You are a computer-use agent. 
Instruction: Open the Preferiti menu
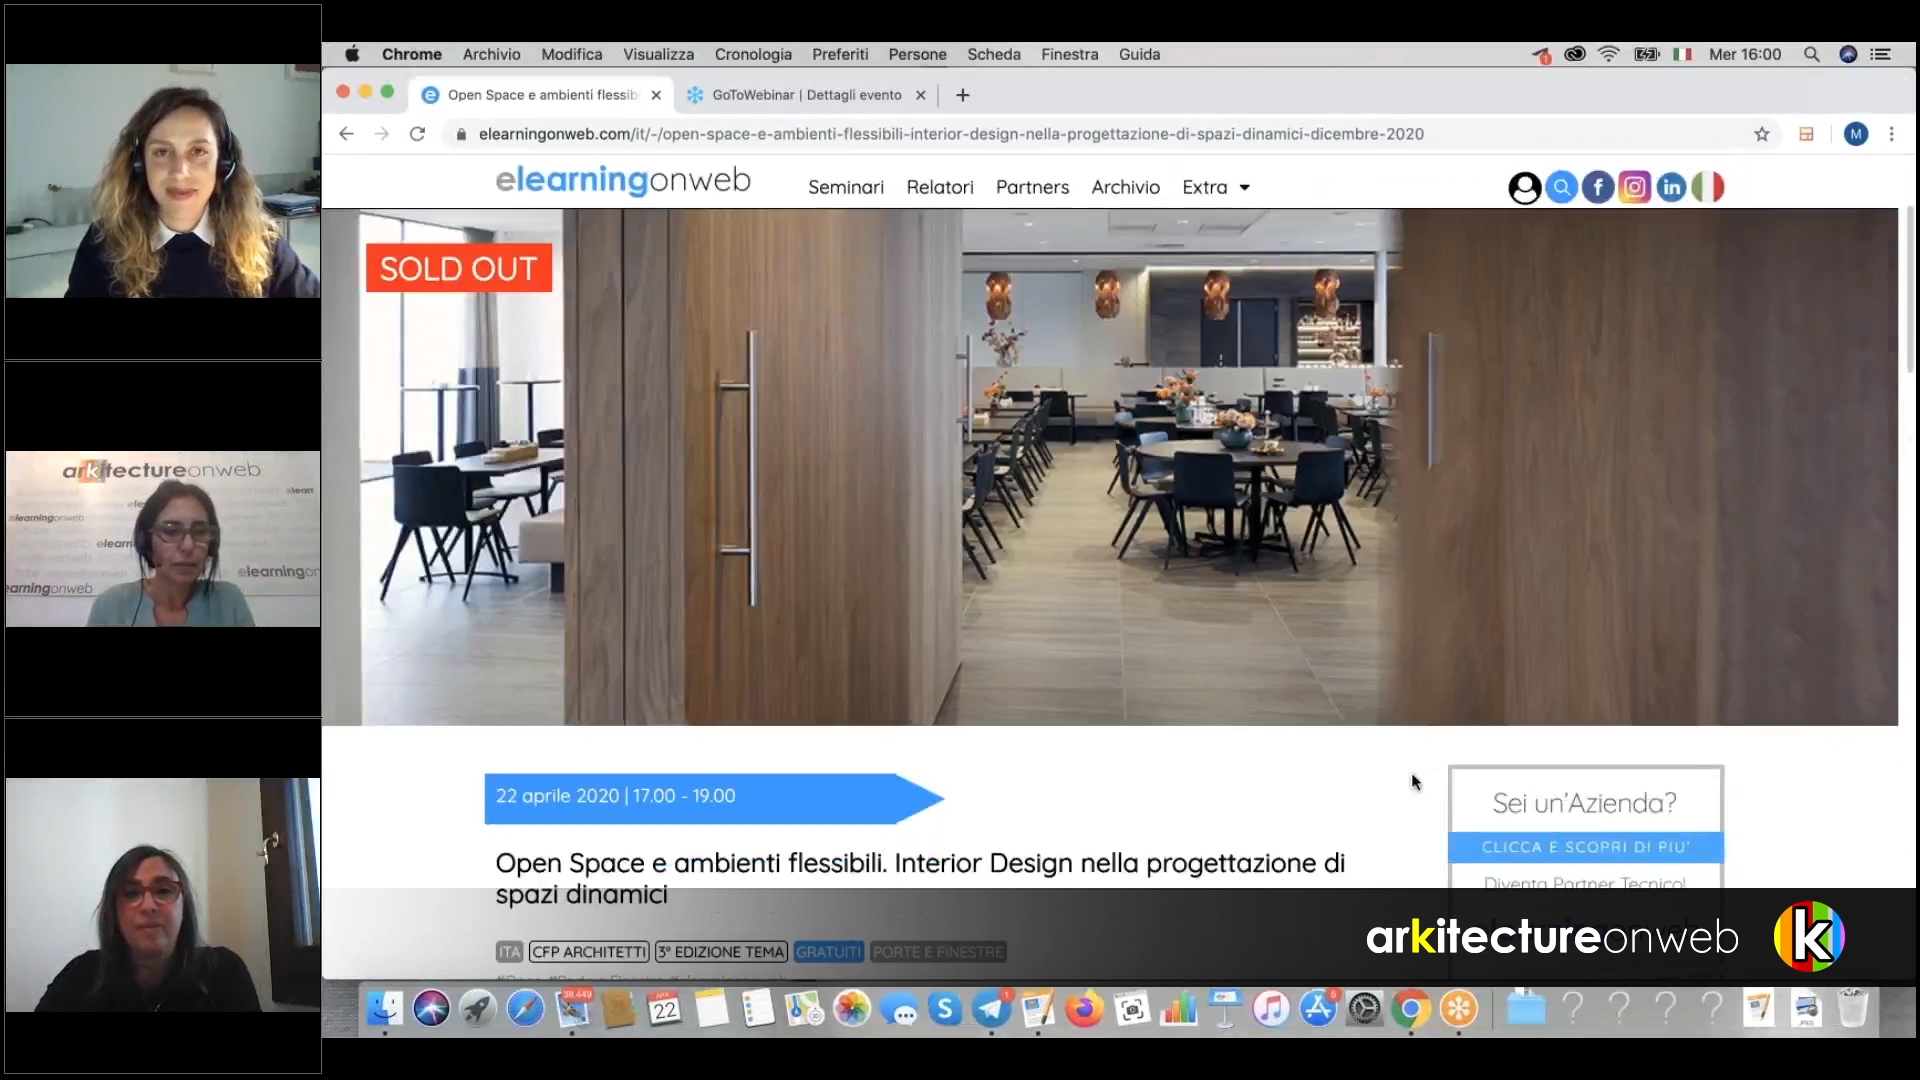pyautogui.click(x=840, y=55)
